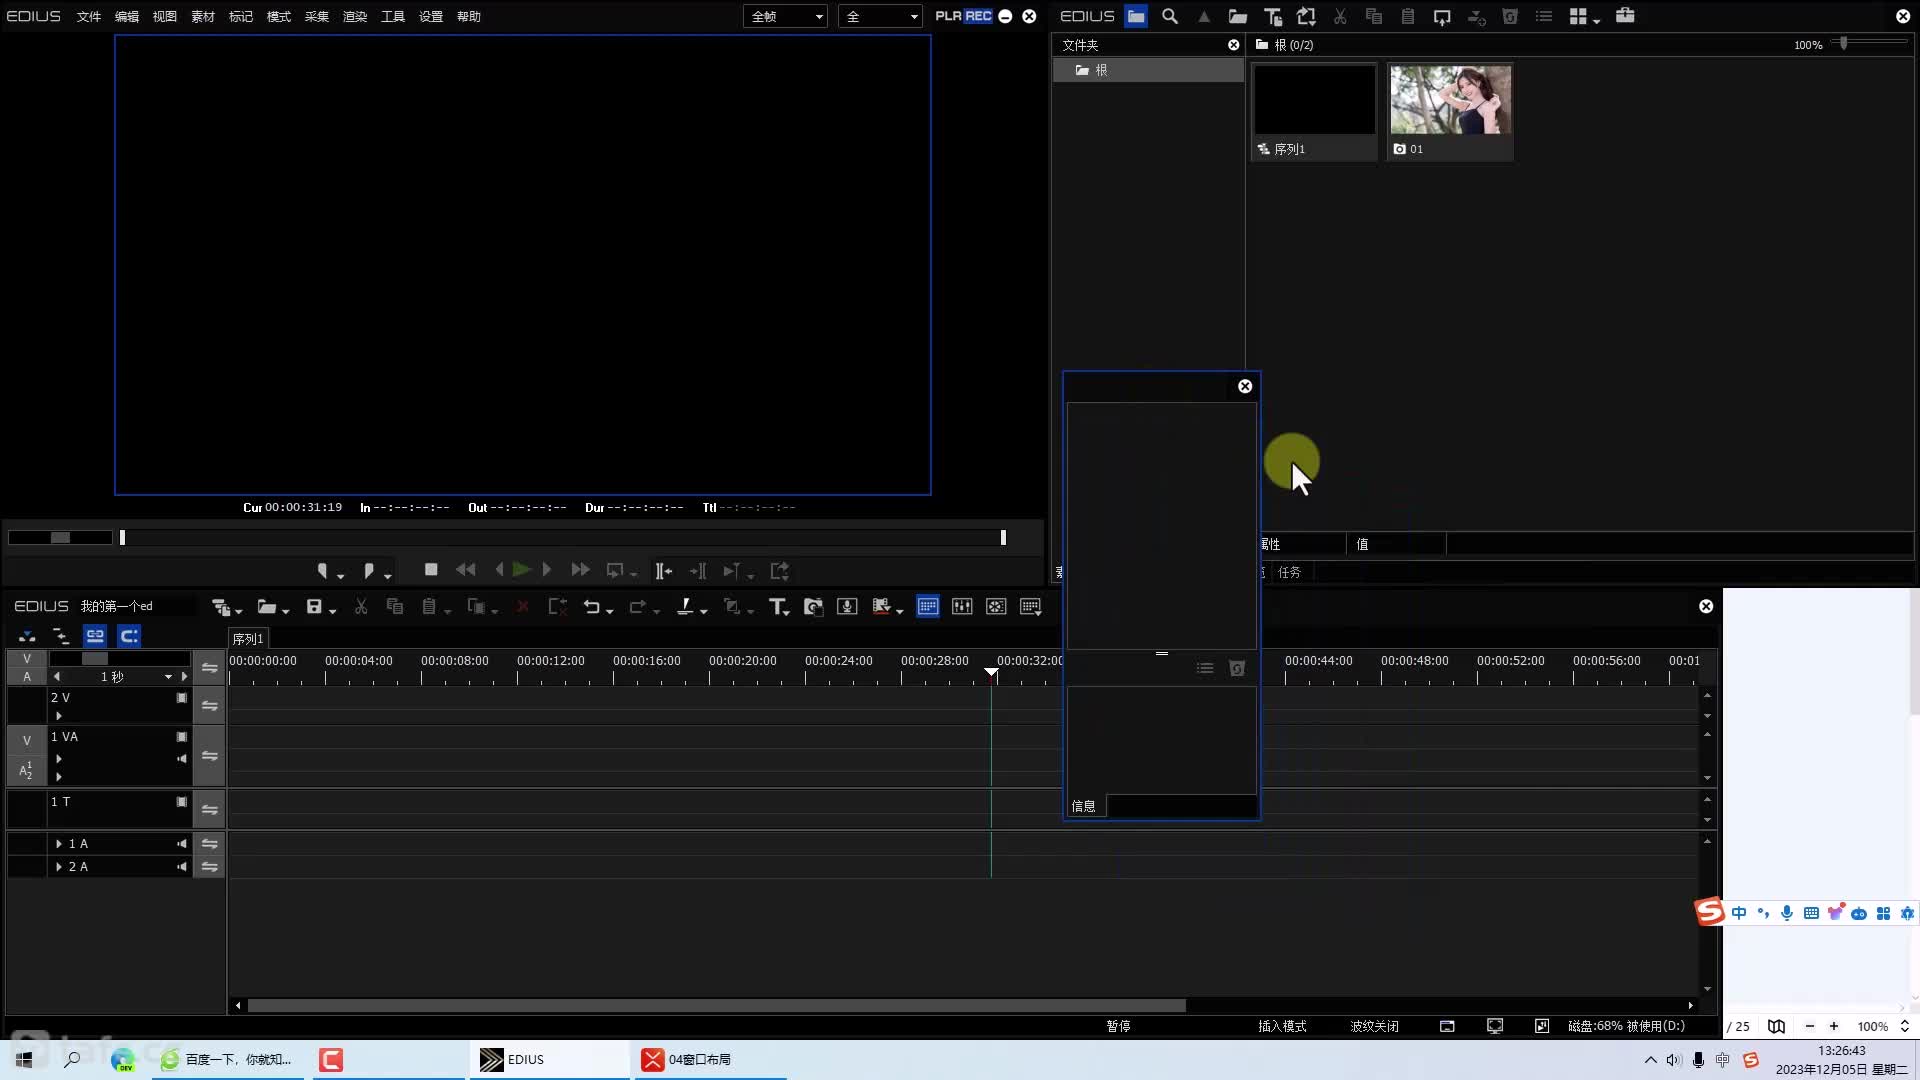Viewport: 1920px width, 1080px height.
Task: Click the stop button in the player
Action: point(431,570)
